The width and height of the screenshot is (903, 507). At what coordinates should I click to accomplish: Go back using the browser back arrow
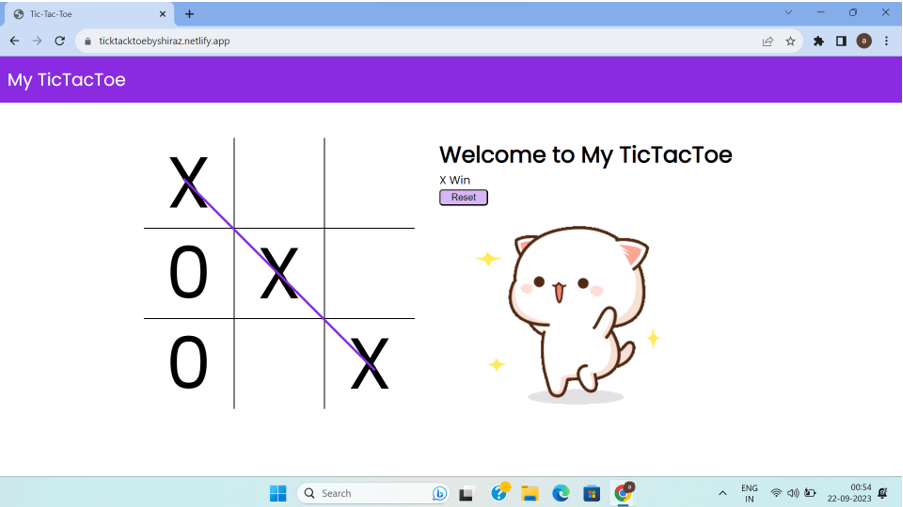tap(14, 41)
